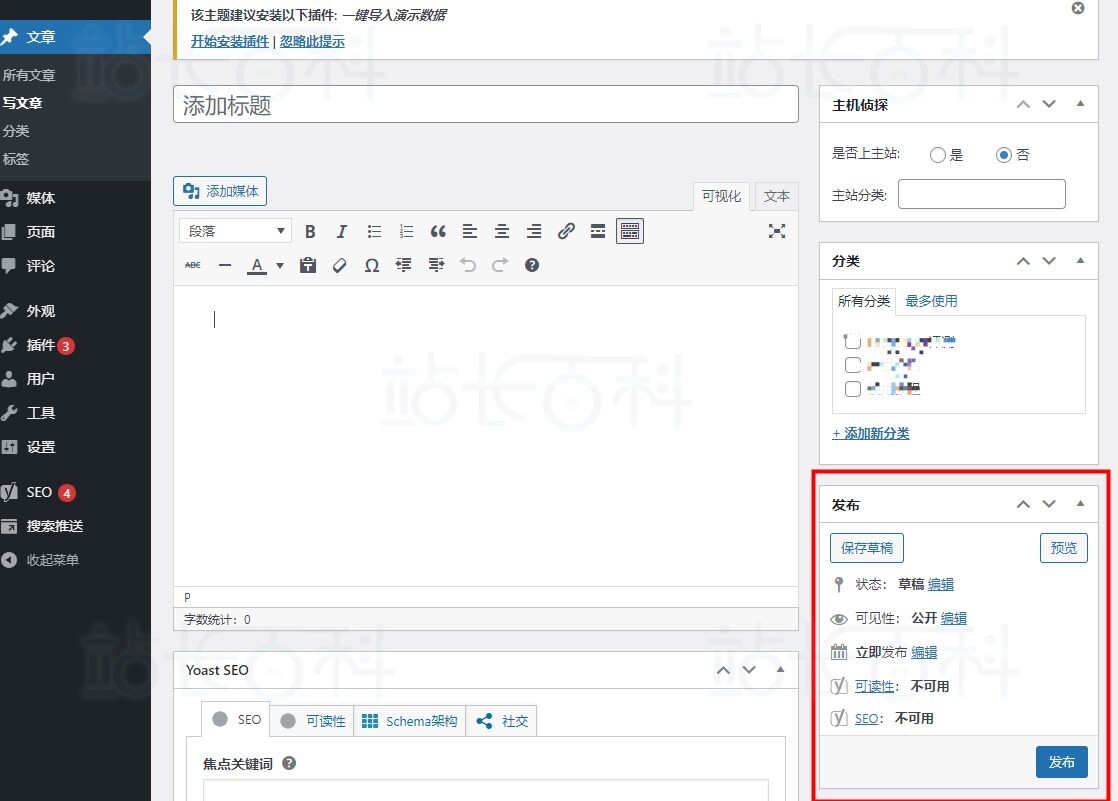Click the 开始安装插件 link
Viewport: 1118px width, 801px height.
tap(230, 41)
